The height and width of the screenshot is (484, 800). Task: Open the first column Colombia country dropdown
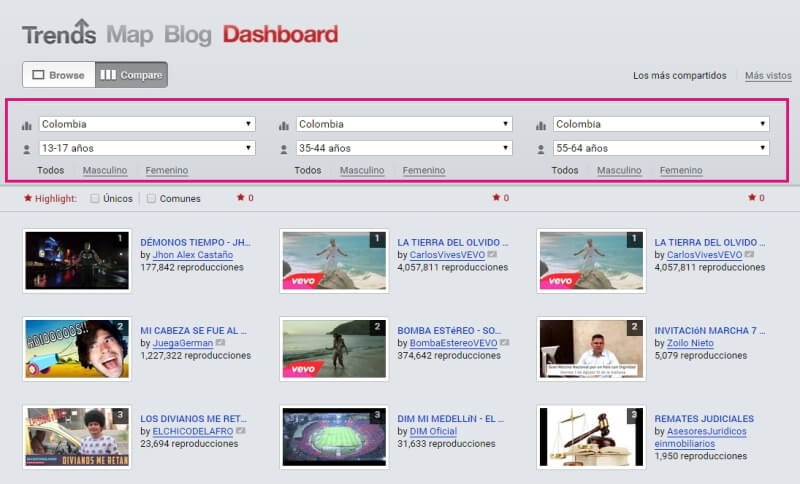147,124
